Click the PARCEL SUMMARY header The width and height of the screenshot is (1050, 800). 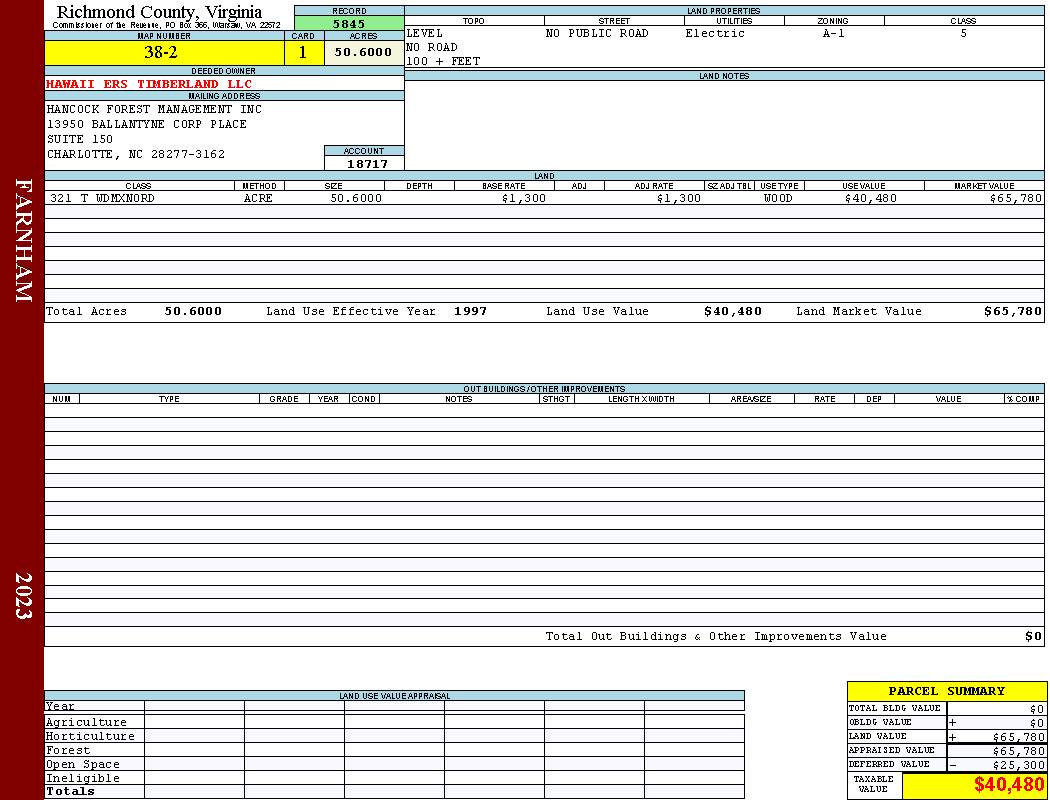(x=947, y=691)
